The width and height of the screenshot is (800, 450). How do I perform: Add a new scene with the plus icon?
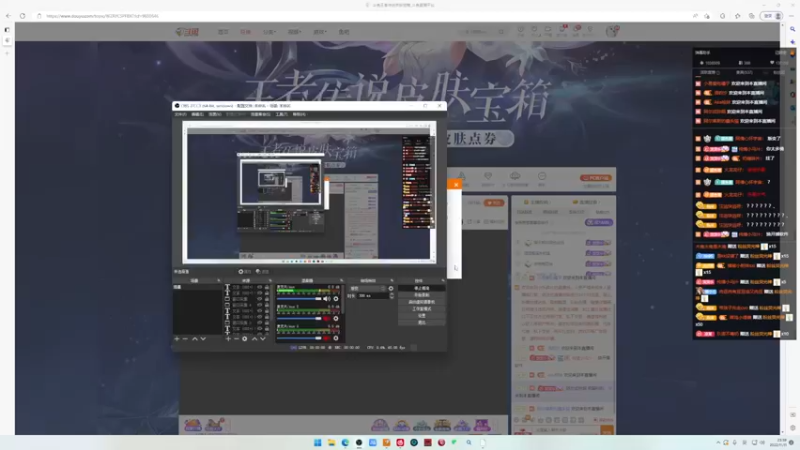[177, 339]
